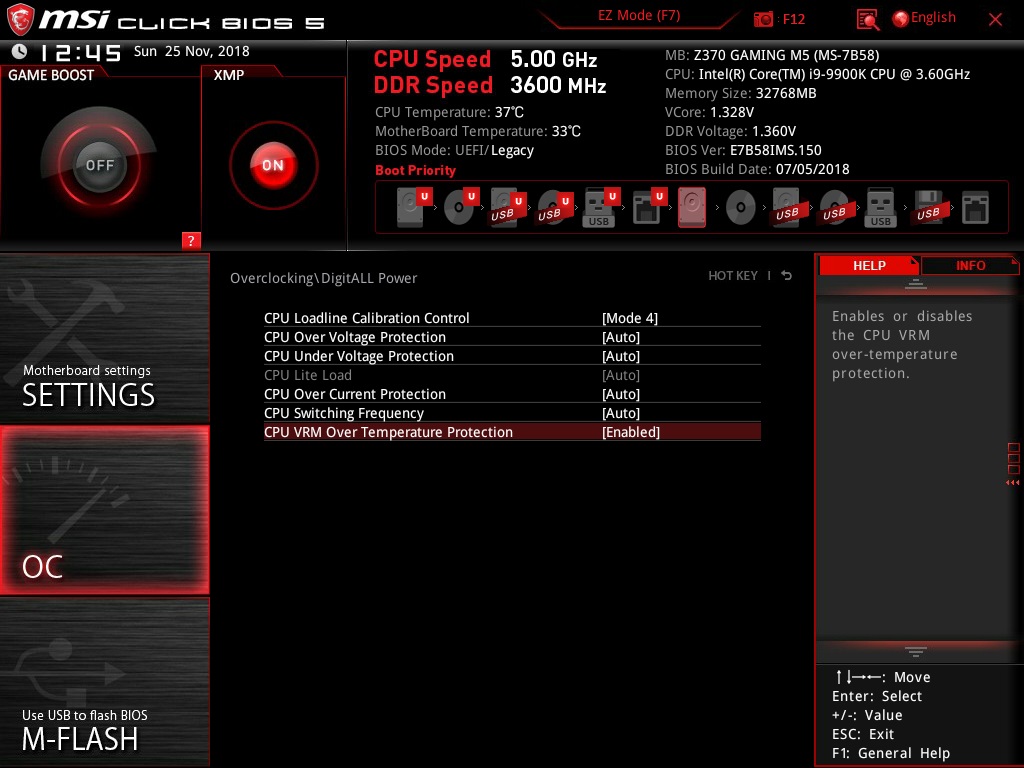
Task: Click the highlighted legacy hard disk boot device
Action: (692, 206)
